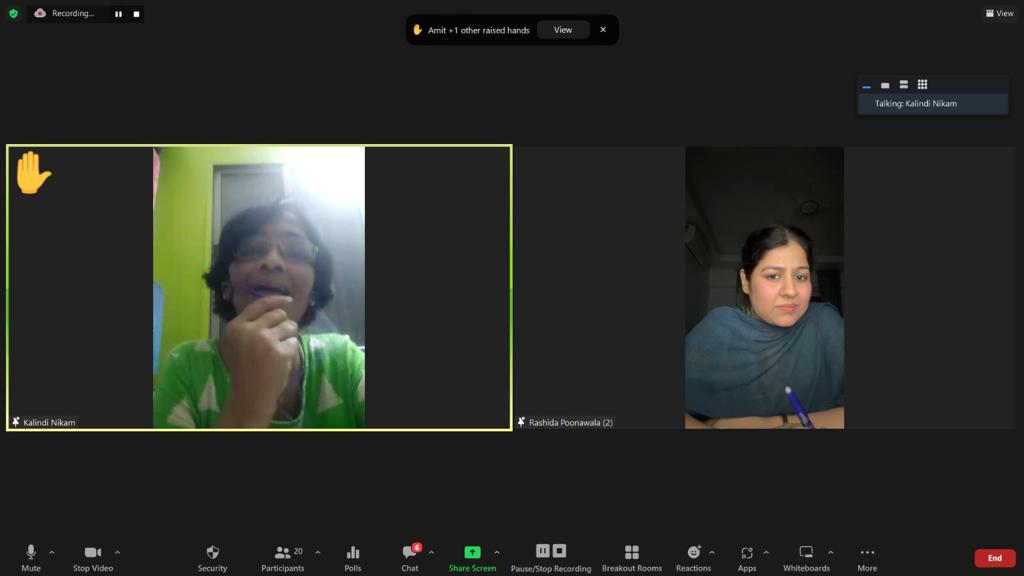The image size is (1024, 576).
Task: Open the Participants panel
Action: tap(283, 558)
